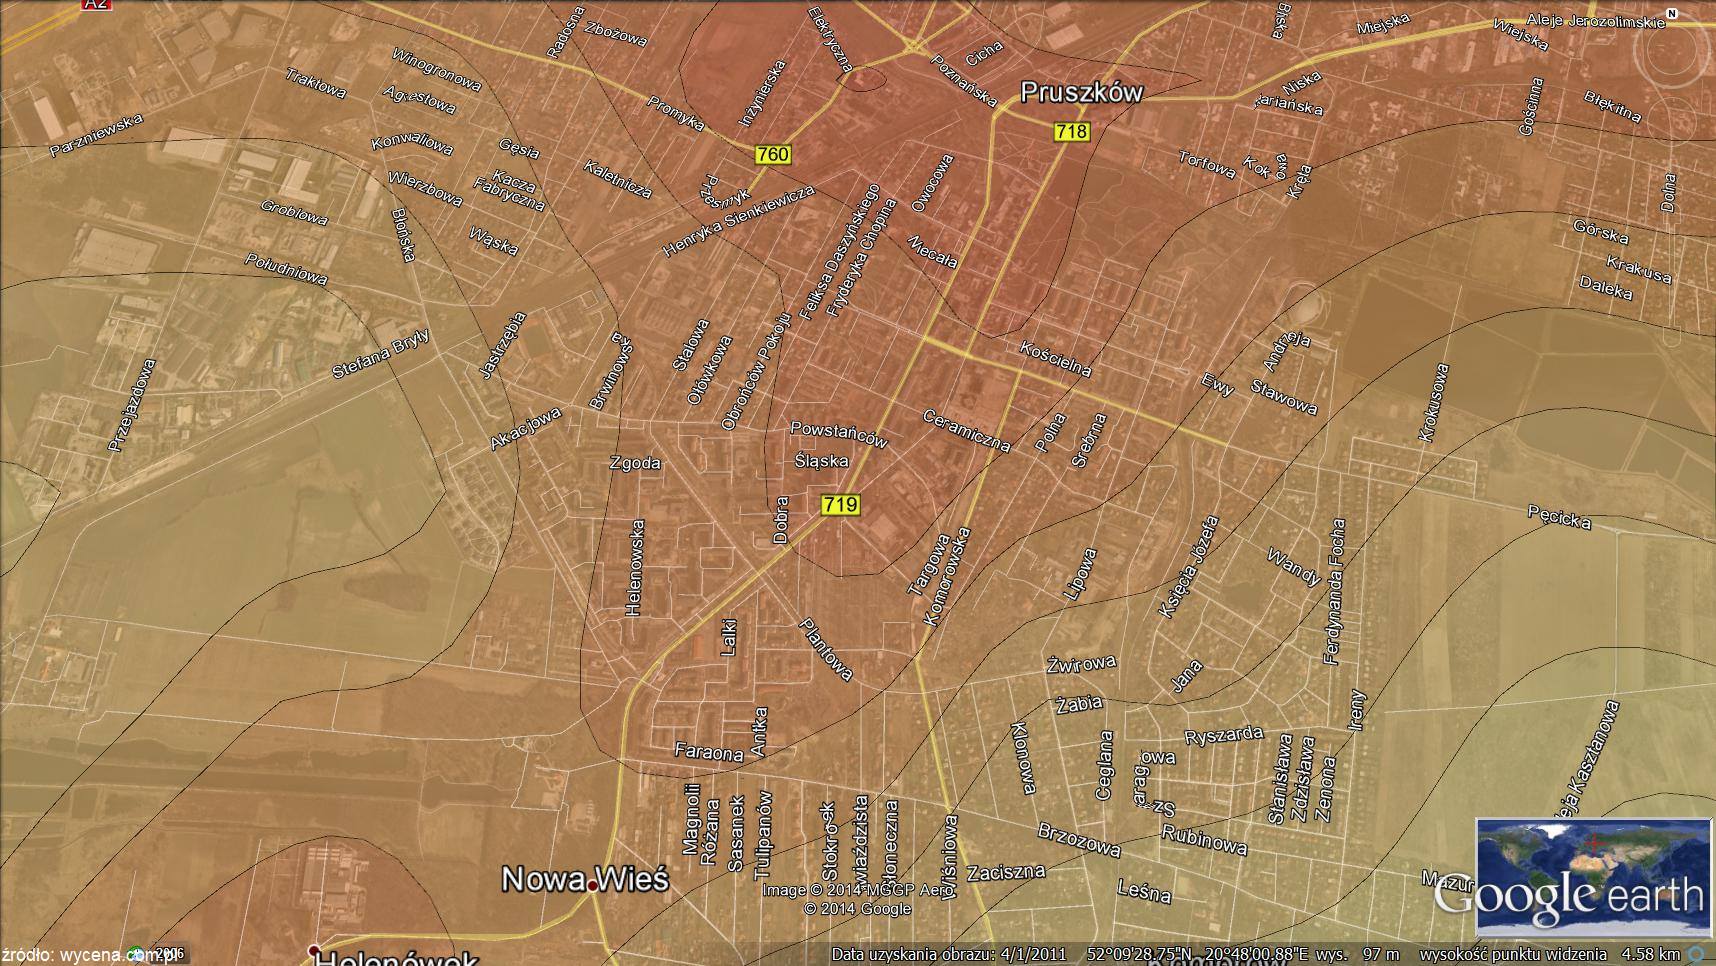Open historical imagery clock icon near 2006
The height and width of the screenshot is (966, 1716).
pos(136,953)
